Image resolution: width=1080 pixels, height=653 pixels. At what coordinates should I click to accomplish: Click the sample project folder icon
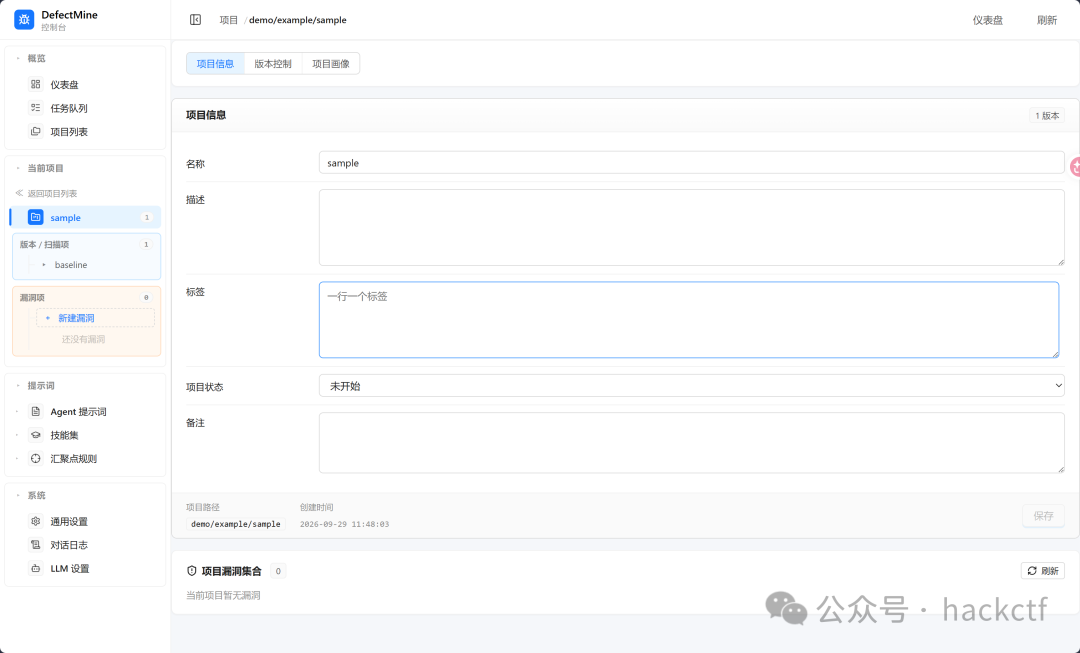click(x=36, y=217)
